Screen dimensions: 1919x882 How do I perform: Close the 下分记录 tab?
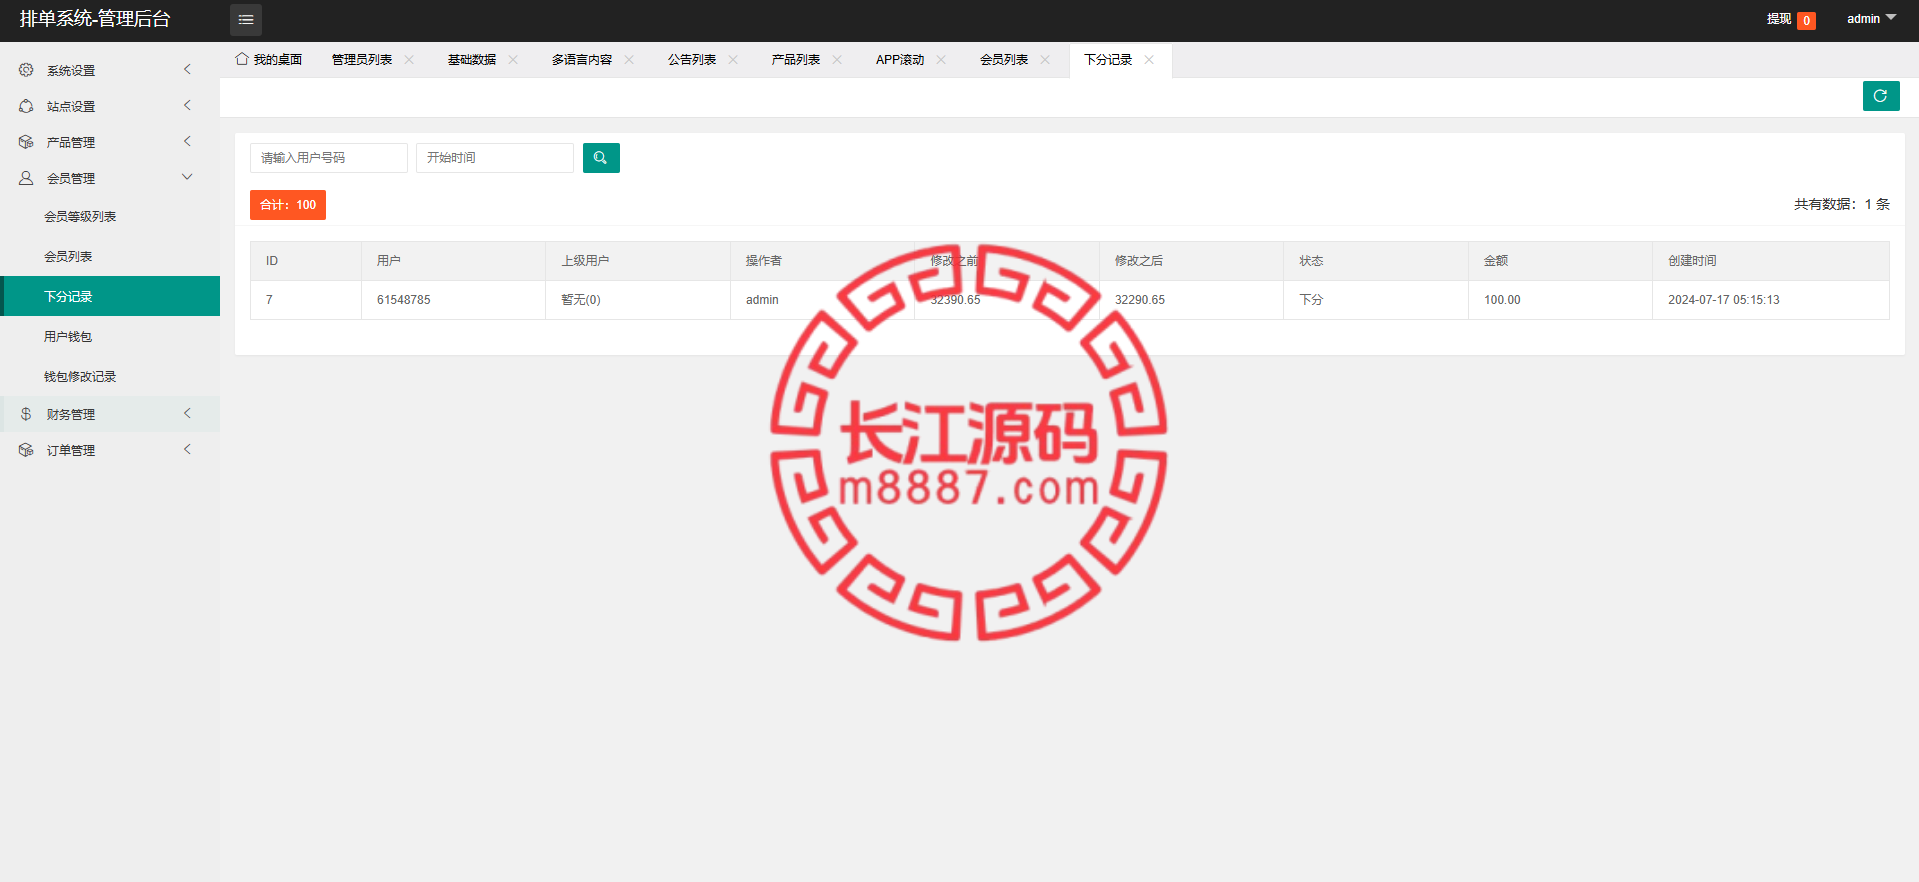1149,60
